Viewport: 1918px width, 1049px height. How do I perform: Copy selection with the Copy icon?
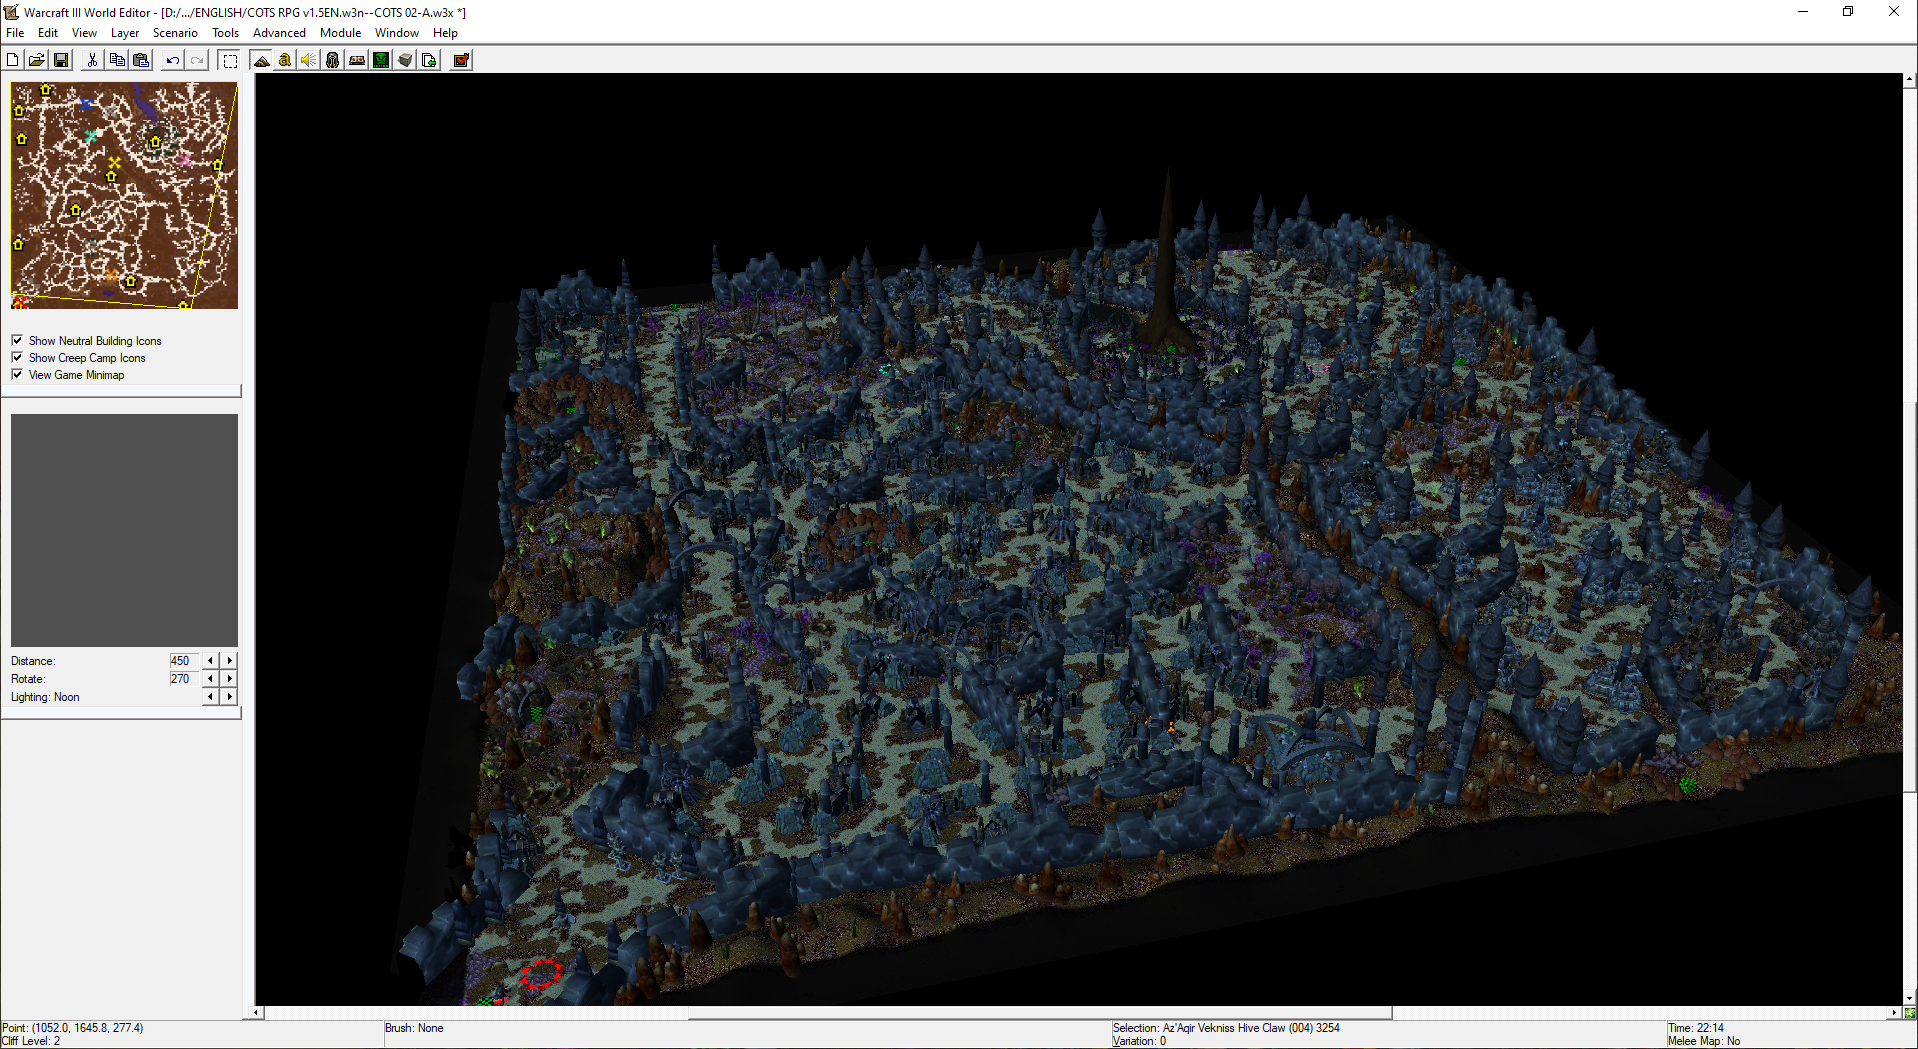117,60
